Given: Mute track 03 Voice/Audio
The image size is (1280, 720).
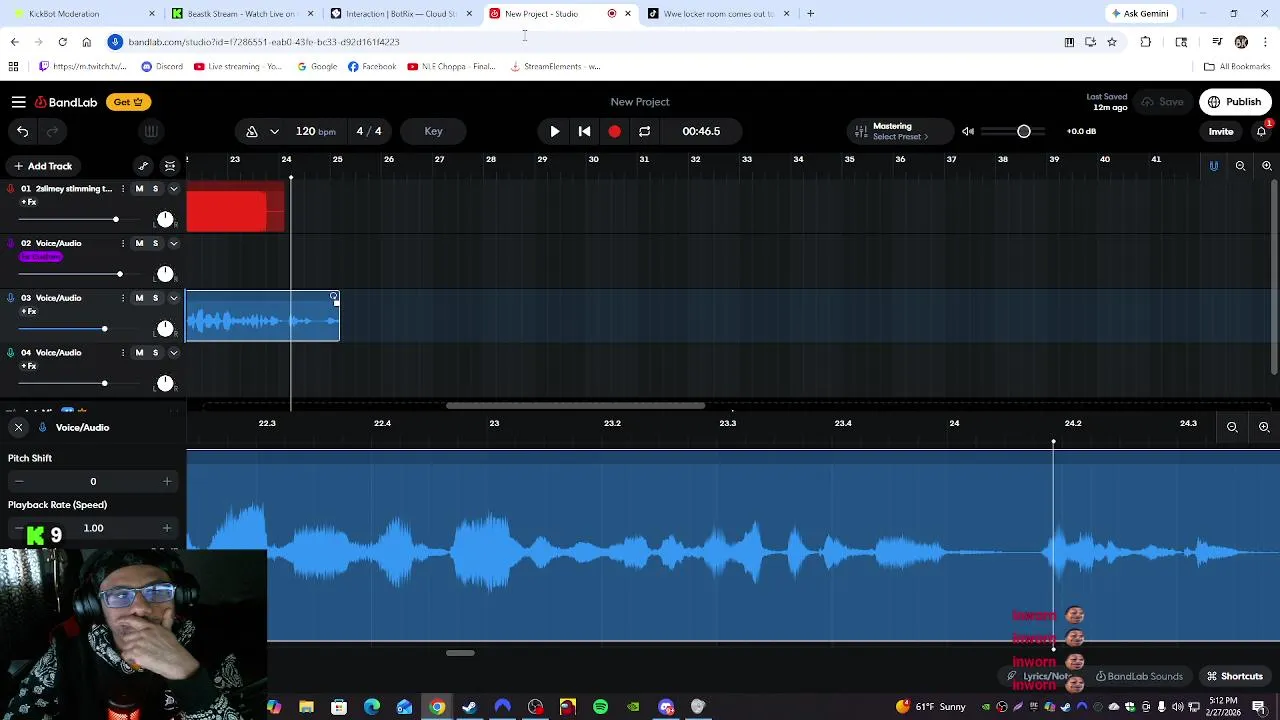Looking at the screenshot, I should click(x=139, y=298).
